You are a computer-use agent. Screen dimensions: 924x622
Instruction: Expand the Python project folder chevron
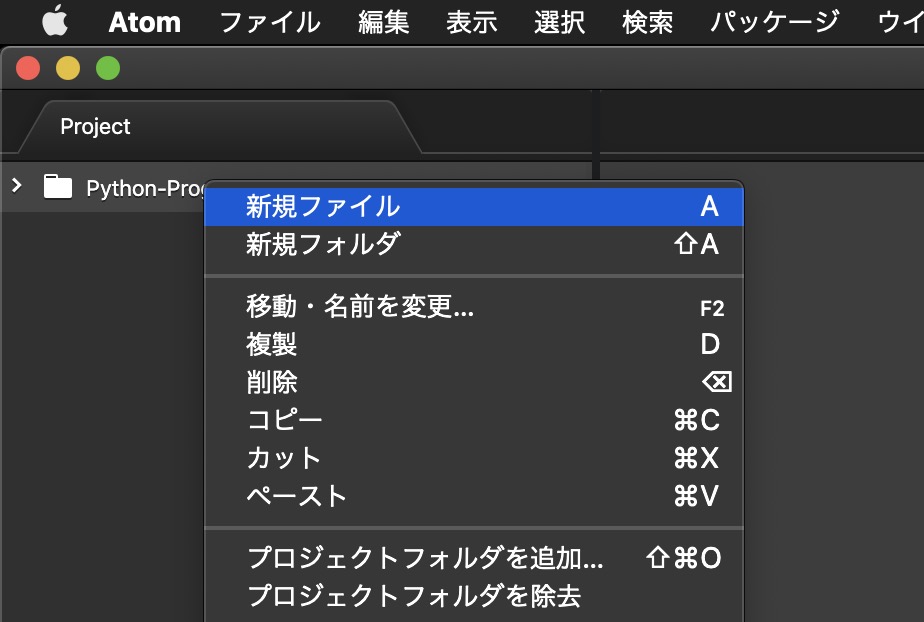[x=16, y=186]
